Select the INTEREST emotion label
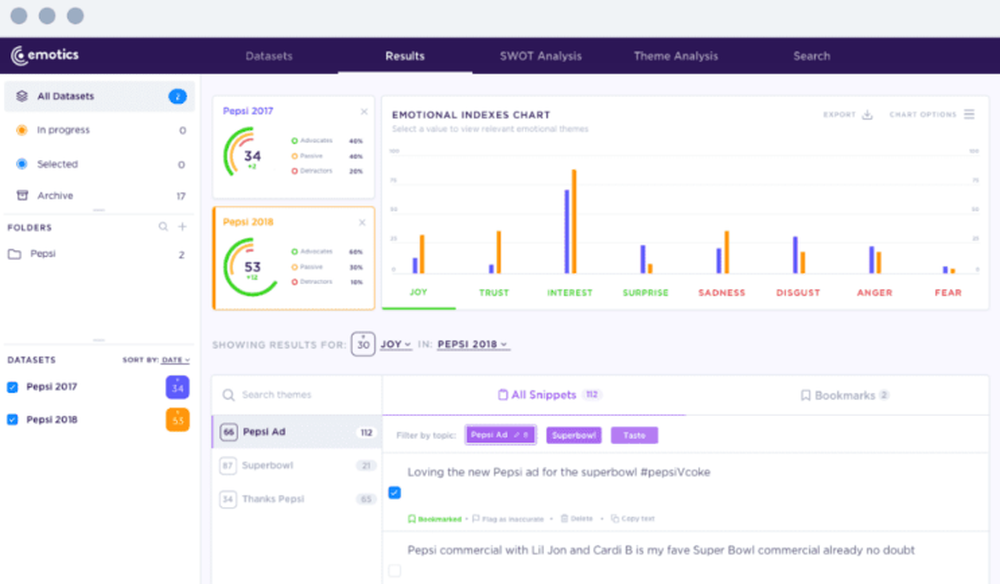 tap(570, 293)
